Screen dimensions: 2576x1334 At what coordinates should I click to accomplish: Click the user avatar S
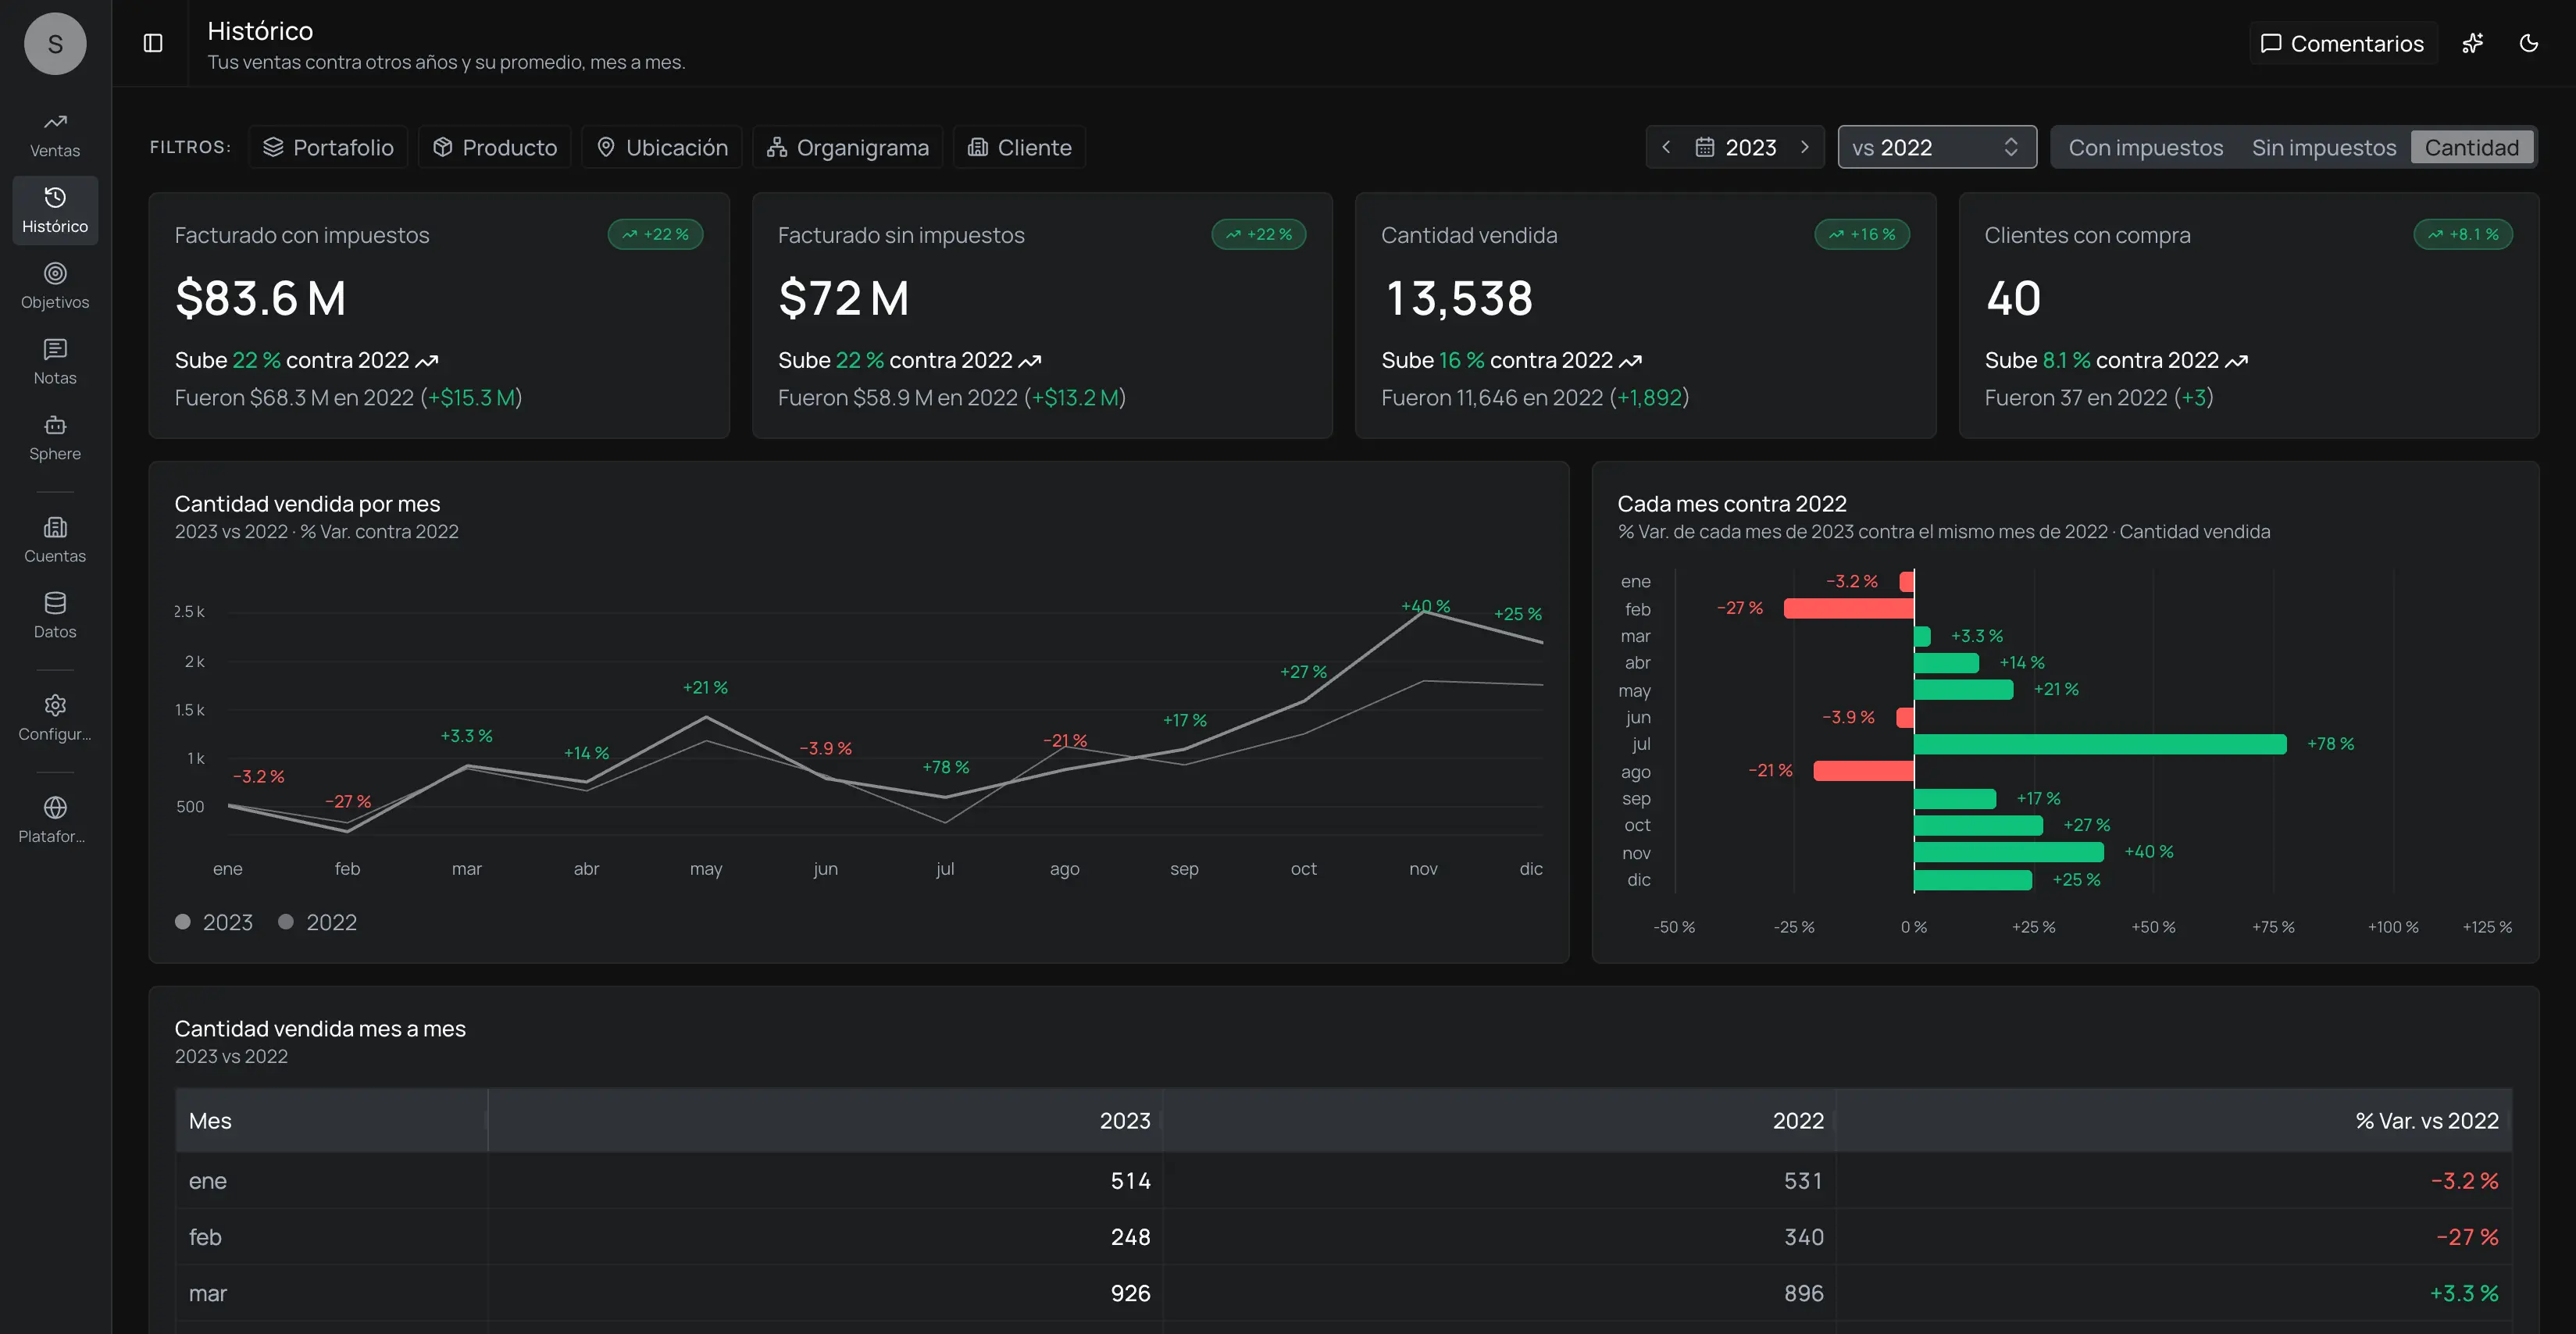[x=55, y=44]
